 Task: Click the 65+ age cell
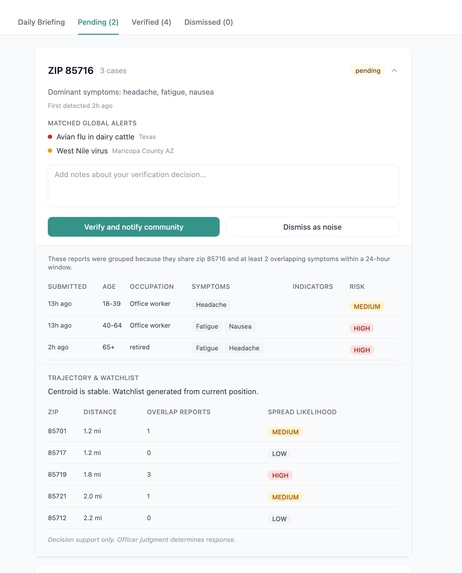[108, 347]
